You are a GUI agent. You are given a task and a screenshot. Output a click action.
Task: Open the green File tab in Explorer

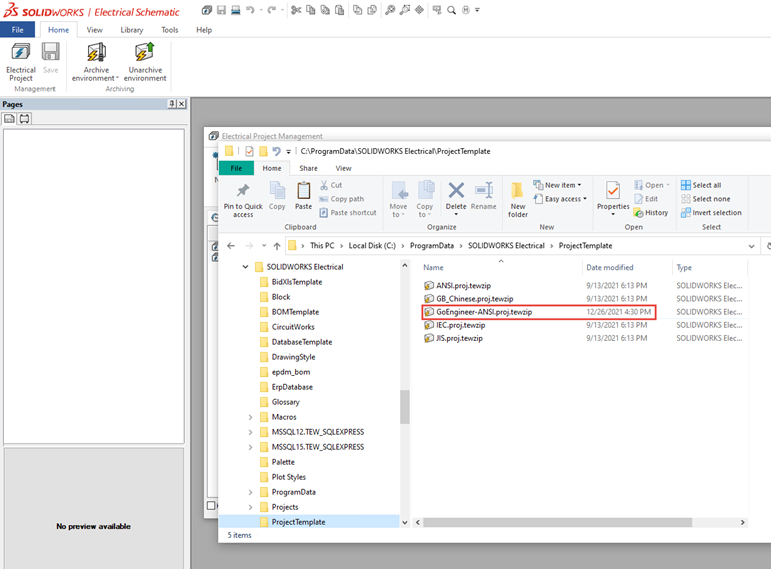click(236, 168)
